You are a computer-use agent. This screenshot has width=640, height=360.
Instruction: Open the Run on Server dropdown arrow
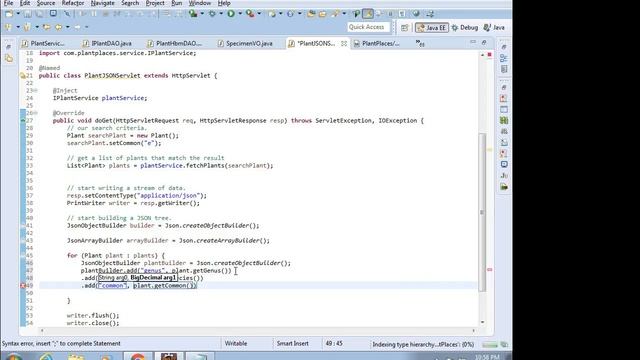click(x=202, y=14)
